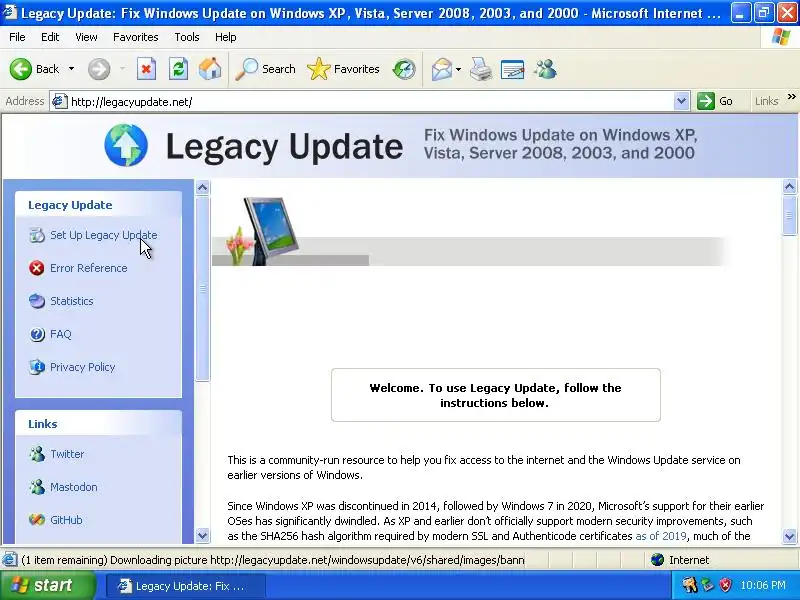Click the greyed Forward arrow button
Image resolution: width=800 pixels, height=600 pixels.
(99, 69)
